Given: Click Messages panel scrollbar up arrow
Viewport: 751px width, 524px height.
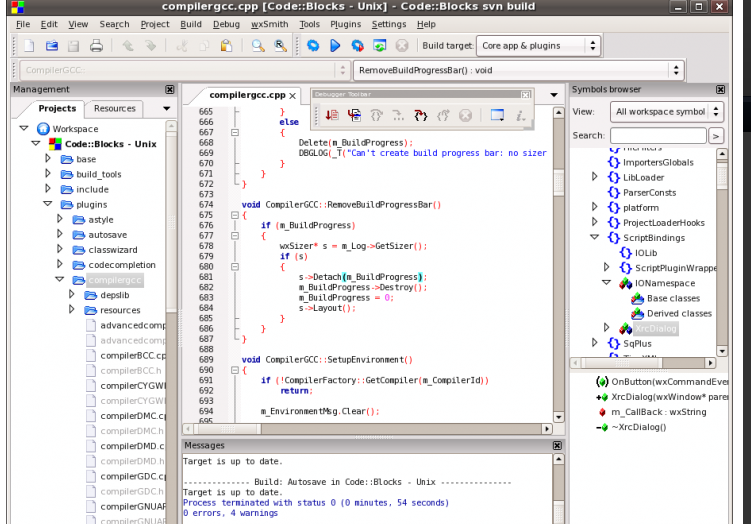Looking at the screenshot, I should click(558, 459).
